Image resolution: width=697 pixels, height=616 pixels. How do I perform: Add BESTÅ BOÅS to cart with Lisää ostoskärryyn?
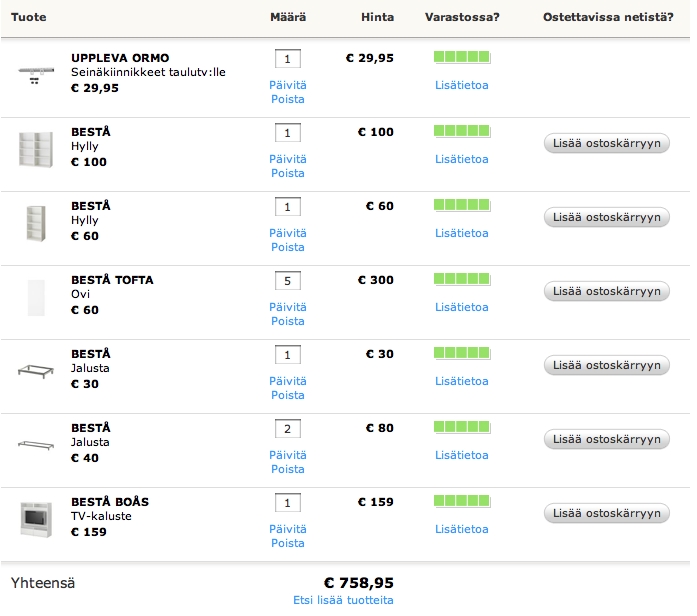(606, 513)
